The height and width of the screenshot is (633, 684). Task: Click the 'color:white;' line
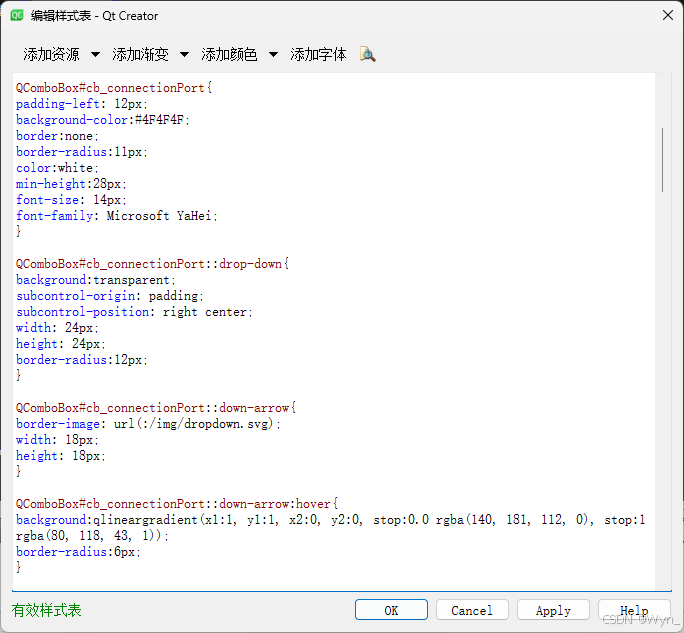click(x=58, y=168)
